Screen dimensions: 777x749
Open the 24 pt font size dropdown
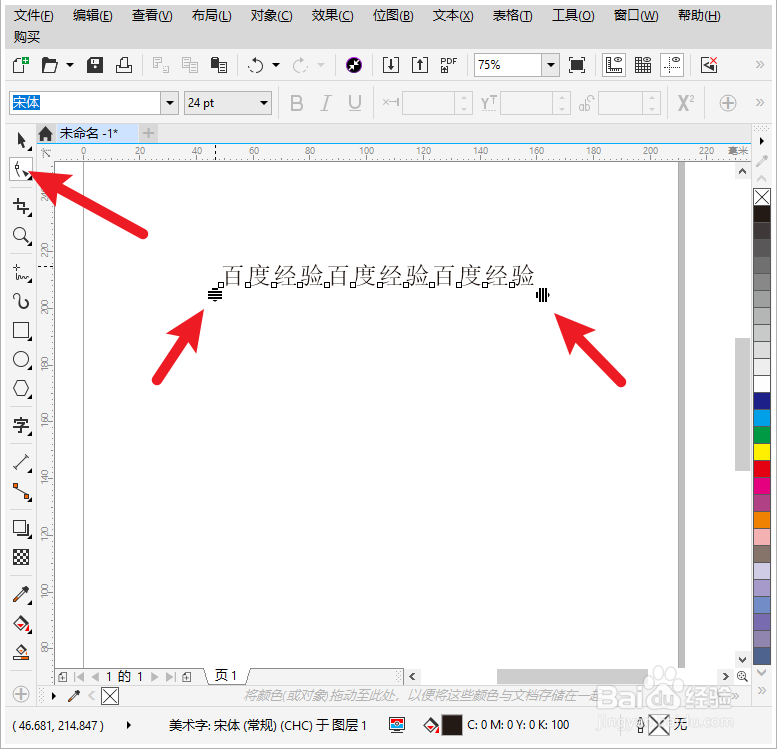tap(264, 103)
